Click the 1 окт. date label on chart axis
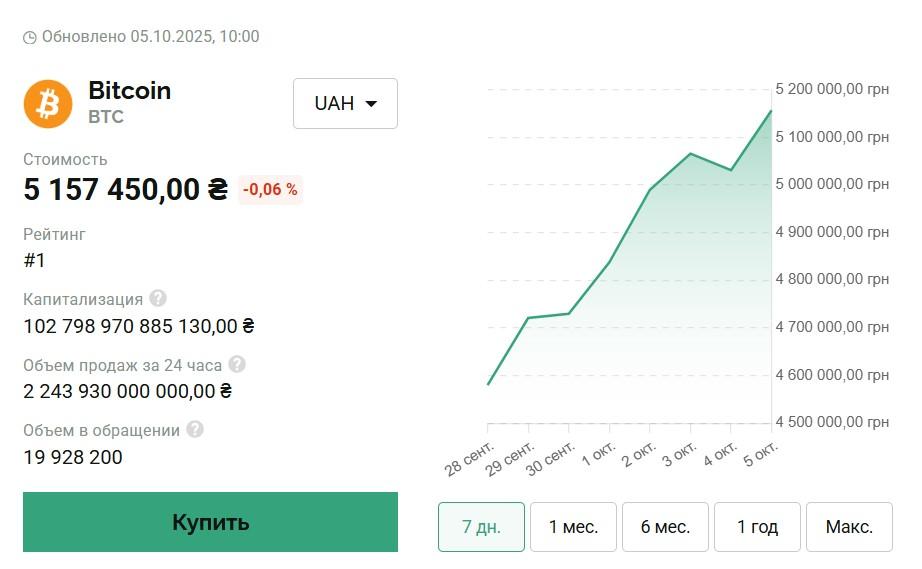 599,454
